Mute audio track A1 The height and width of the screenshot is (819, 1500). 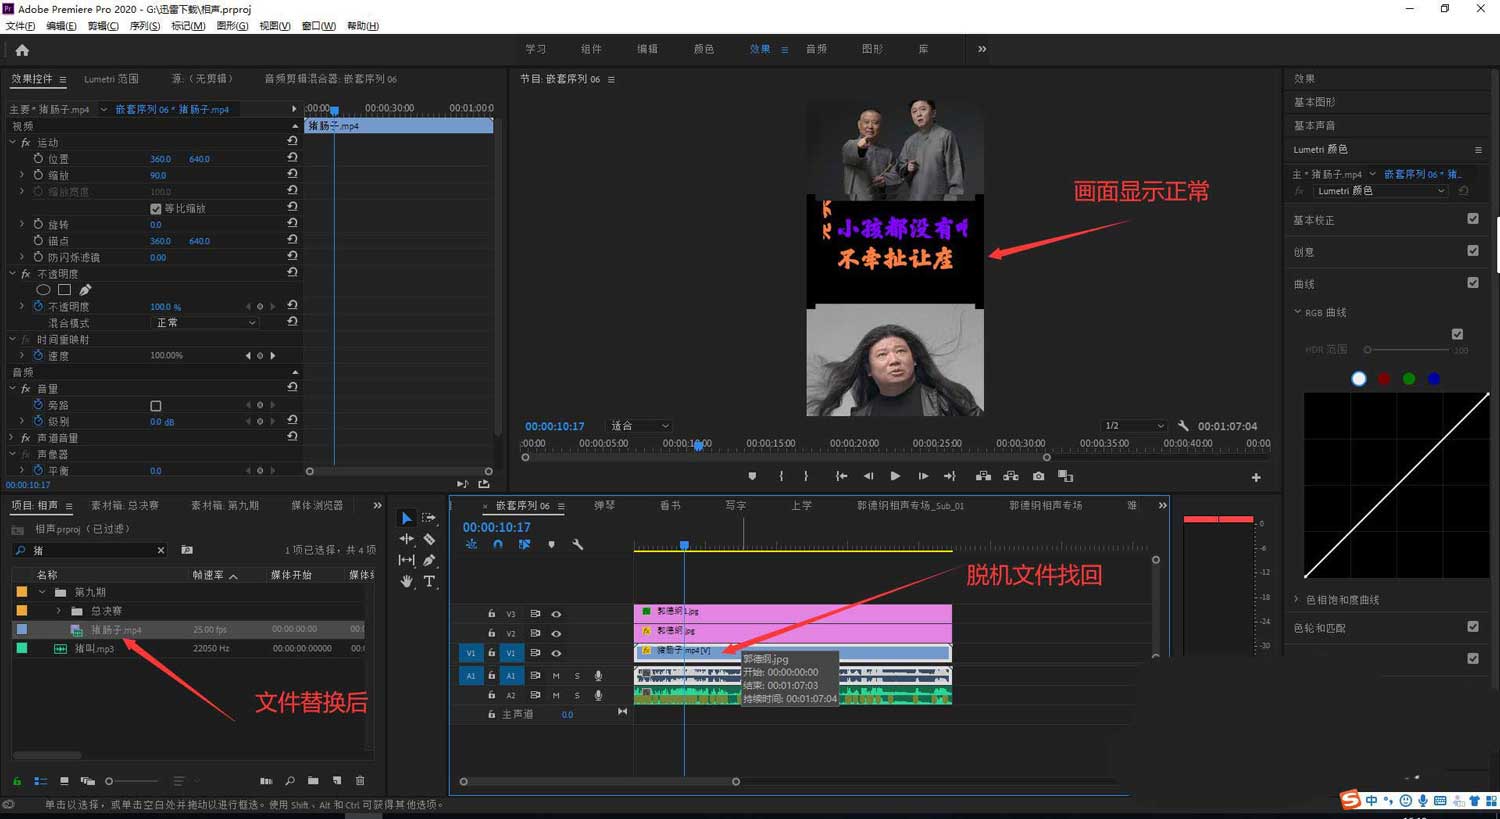[556, 676]
